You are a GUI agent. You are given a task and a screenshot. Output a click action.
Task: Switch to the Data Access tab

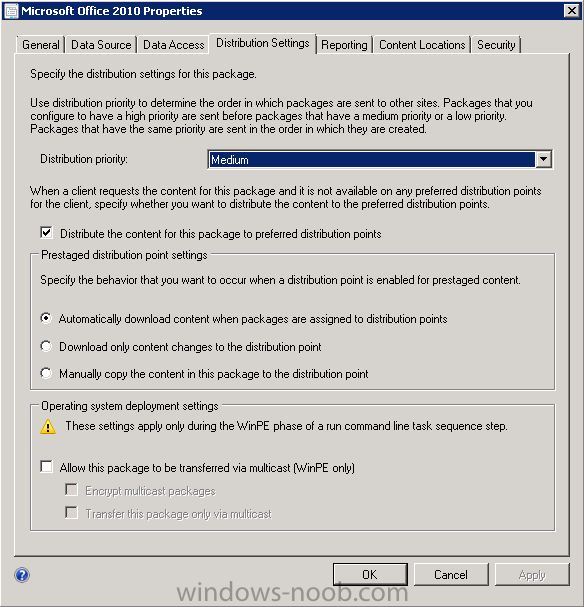pos(173,45)
